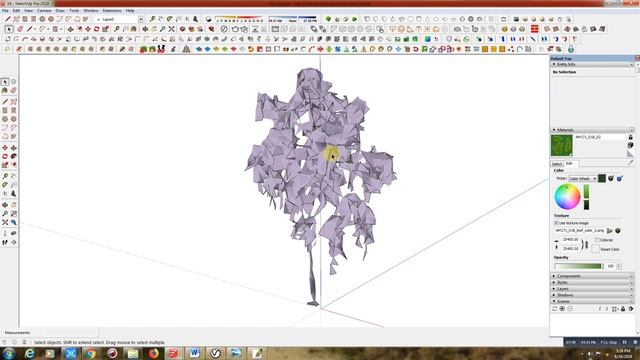Image resolution: width=640 pixels, height=360 pixels.
Task: Click the material name input field
Action: coord(600,138)
